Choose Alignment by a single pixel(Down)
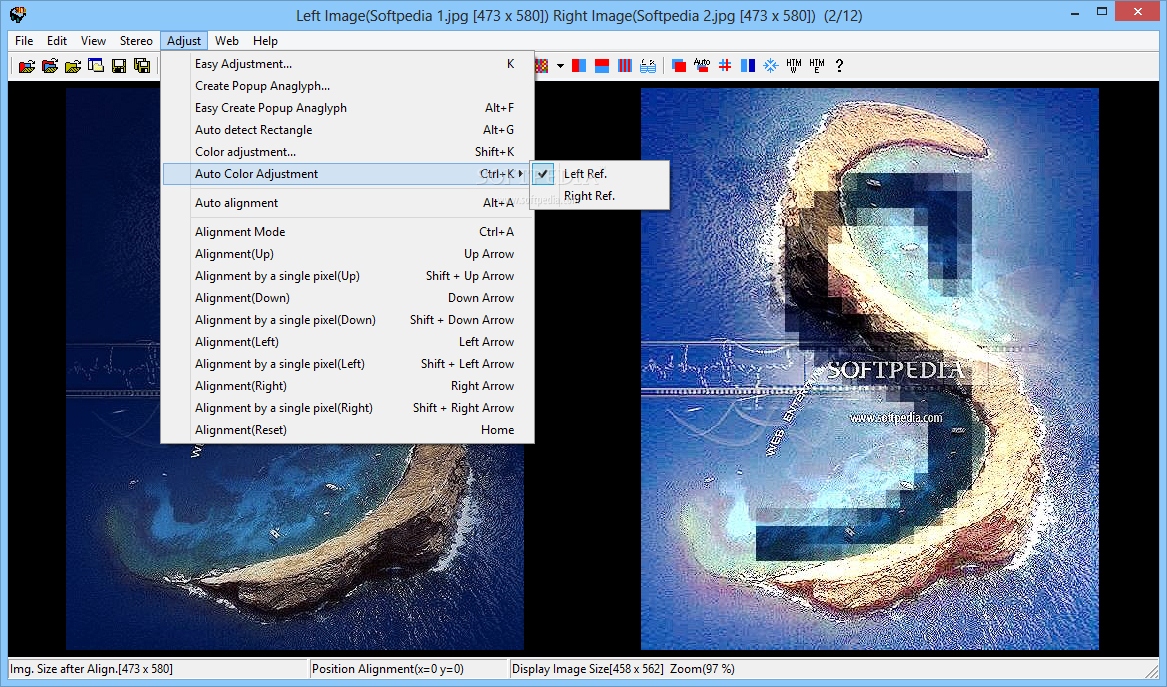This screenshot has width=1167, height=687. pos(348,319)
